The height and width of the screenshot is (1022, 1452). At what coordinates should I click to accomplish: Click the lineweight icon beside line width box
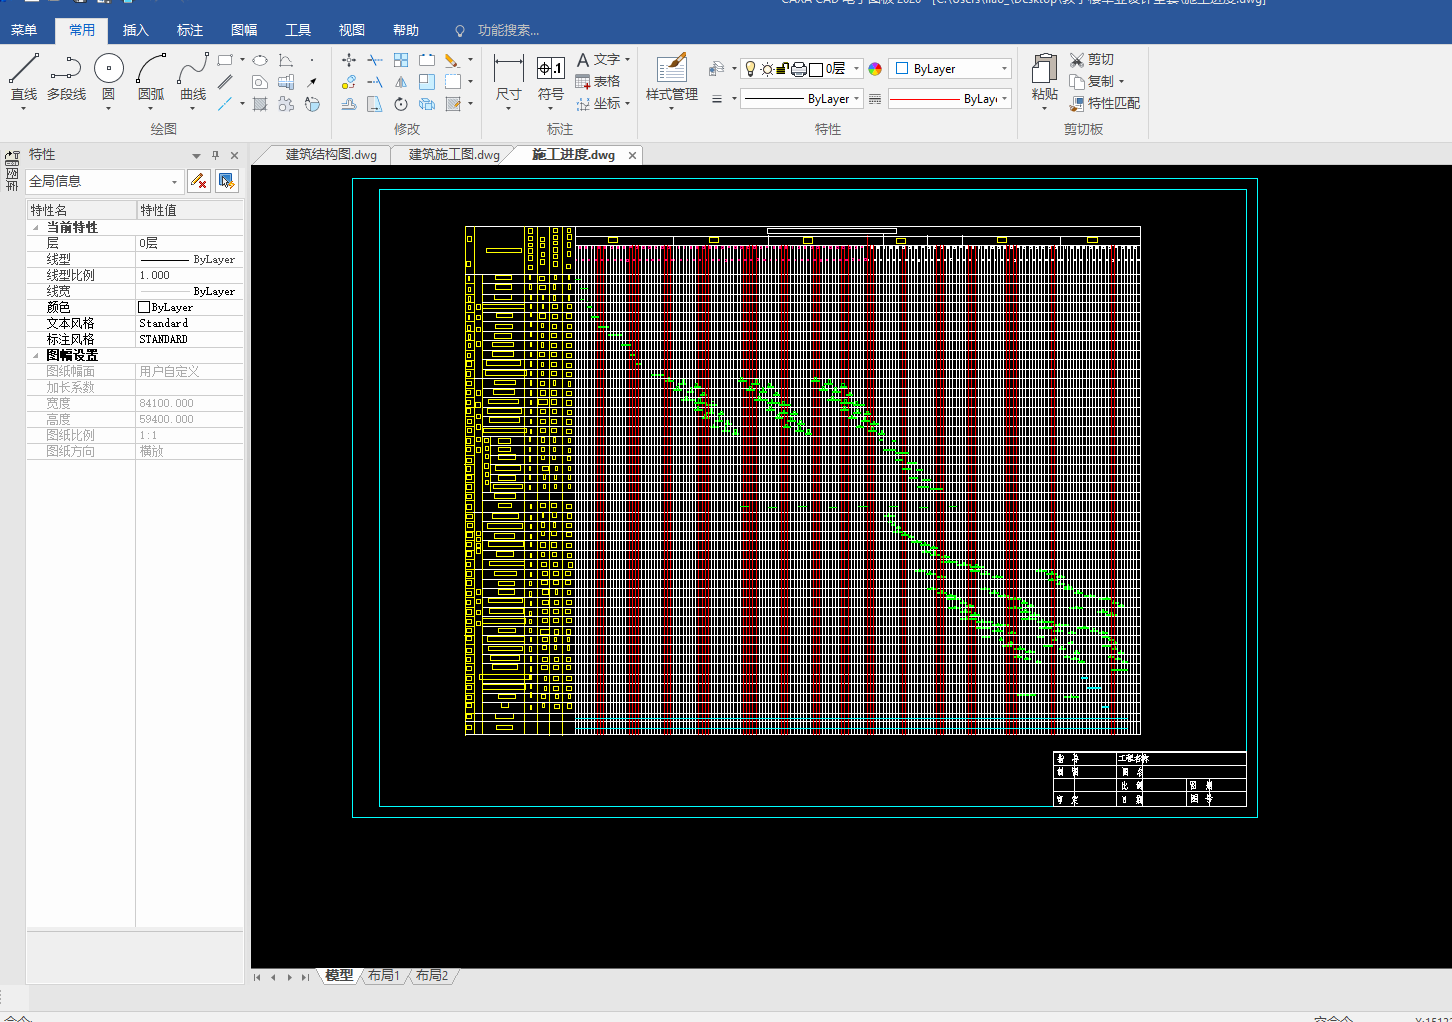pyautogui.click(x=875, y=99)
